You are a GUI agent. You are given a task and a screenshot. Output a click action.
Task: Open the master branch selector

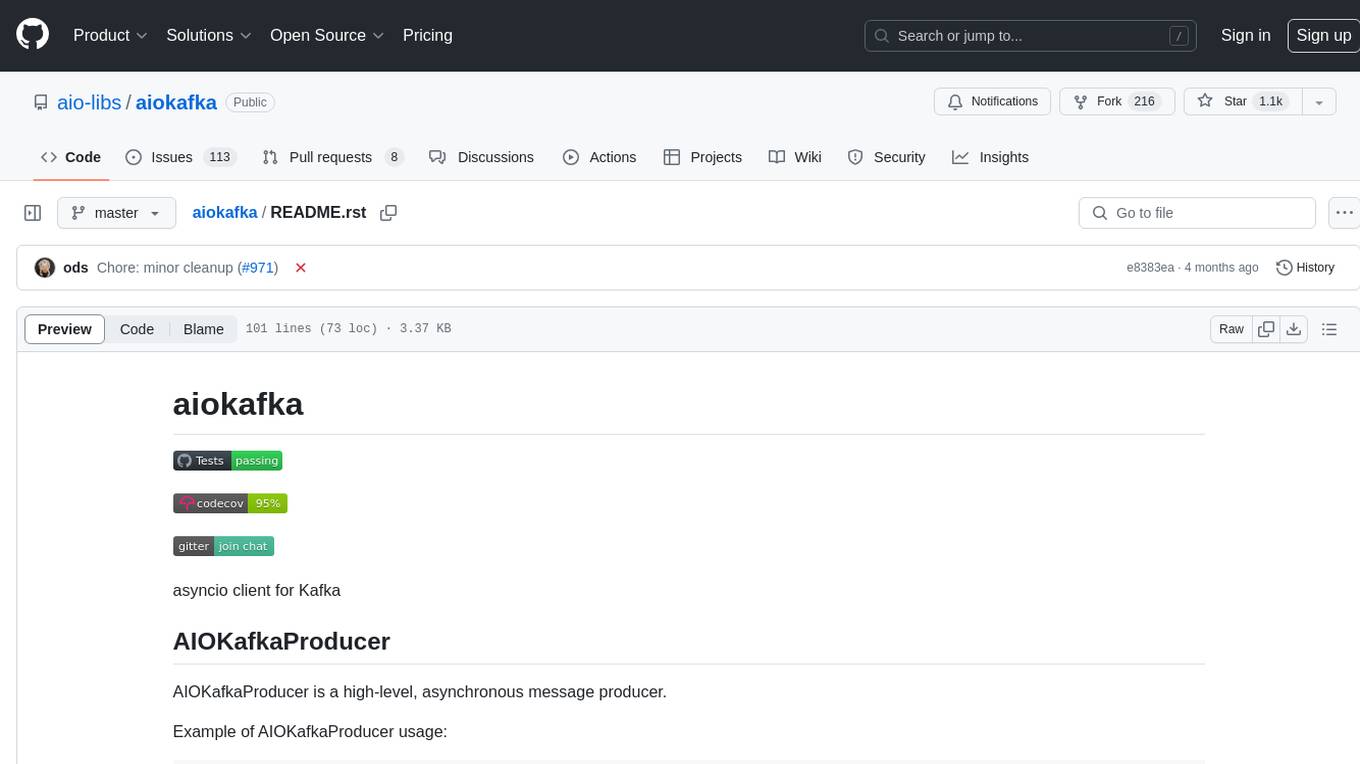tap(116, 213)
